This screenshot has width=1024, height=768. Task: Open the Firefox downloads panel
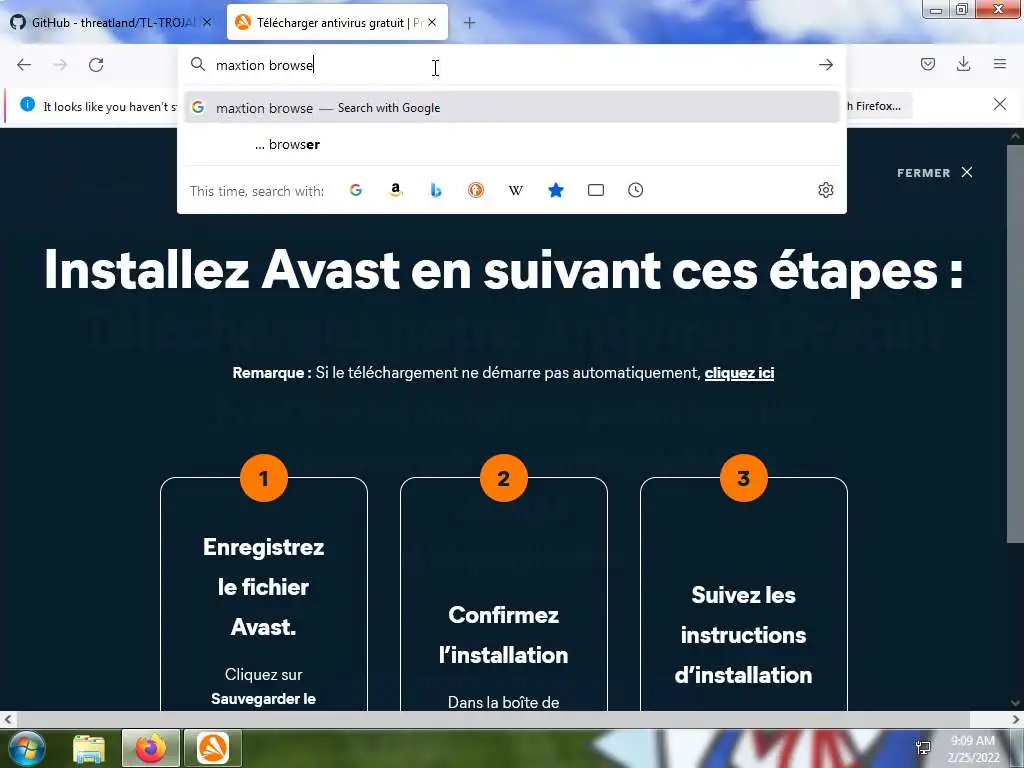963,64
